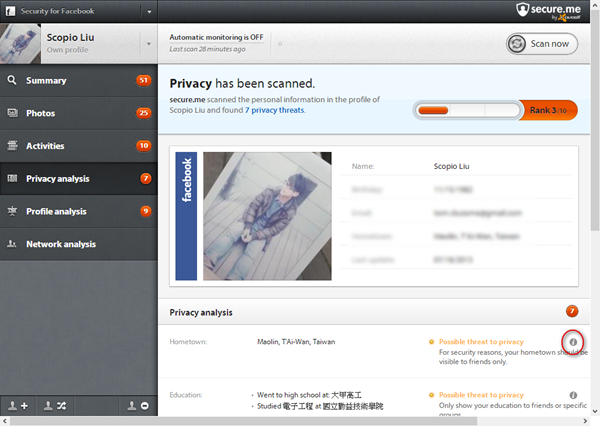Click Scopio Liu sidebar profile thumbnail
Viewport: 600px width, 426px height.
pyautogui.click(x=20, y=43)
